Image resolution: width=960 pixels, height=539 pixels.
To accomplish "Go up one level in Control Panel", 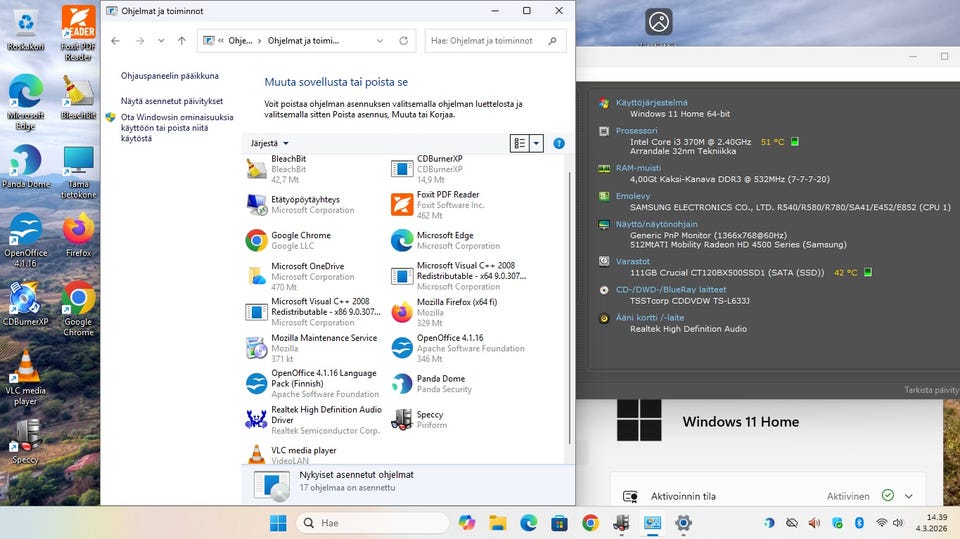I will [x=181, y=41].
